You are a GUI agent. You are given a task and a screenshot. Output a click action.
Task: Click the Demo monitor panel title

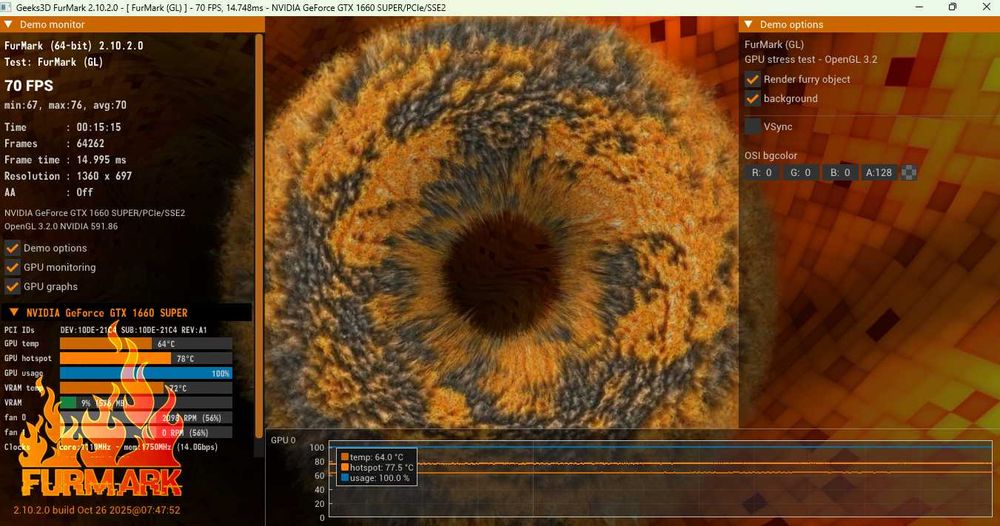click(52, 24)
